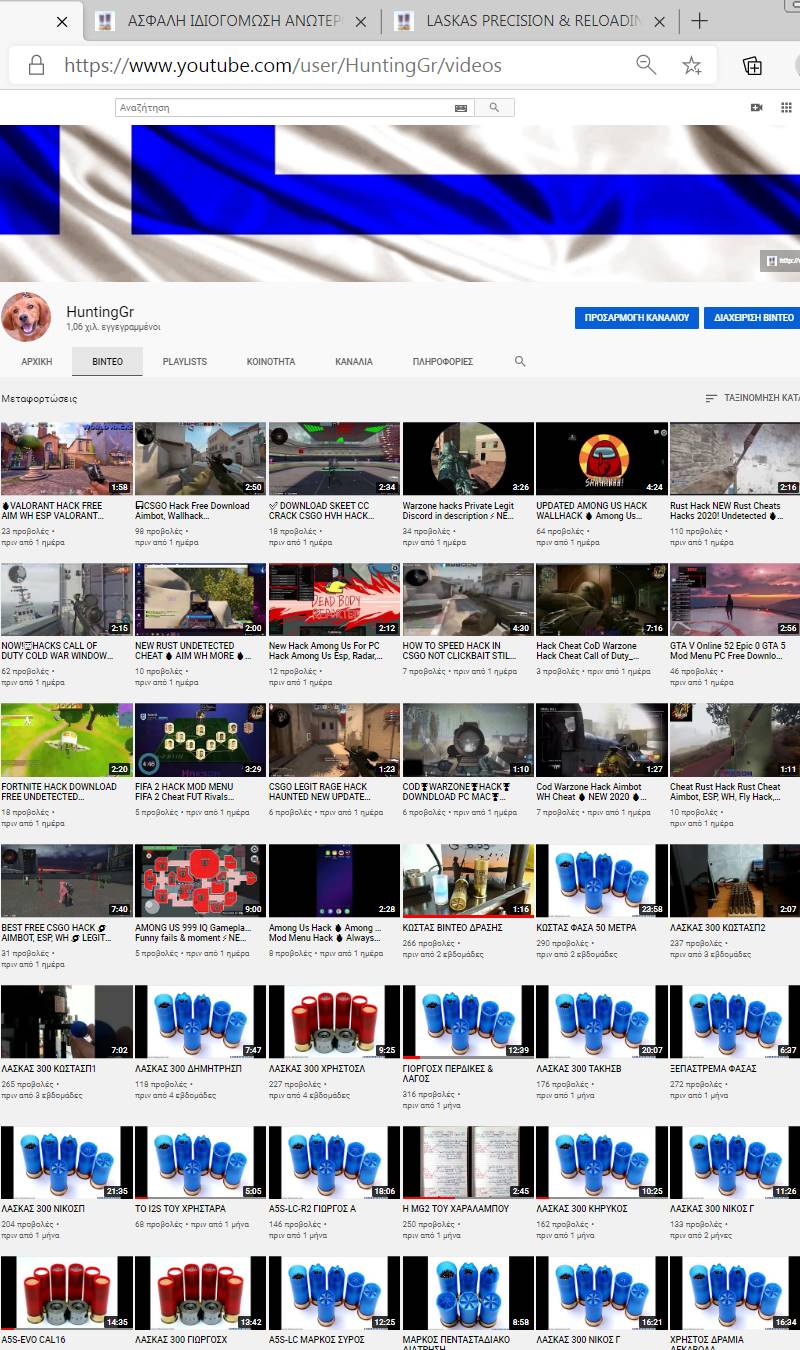This screenshot has height=1350, width=800.
Task: Open the BEST FREE CSGO HACK thumbnail
Action: click(67, 881)
